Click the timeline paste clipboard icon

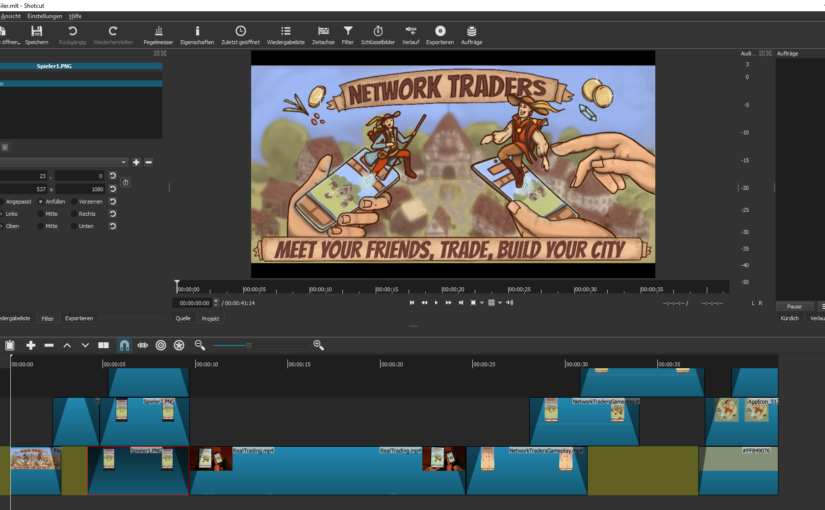coord(10,345)
